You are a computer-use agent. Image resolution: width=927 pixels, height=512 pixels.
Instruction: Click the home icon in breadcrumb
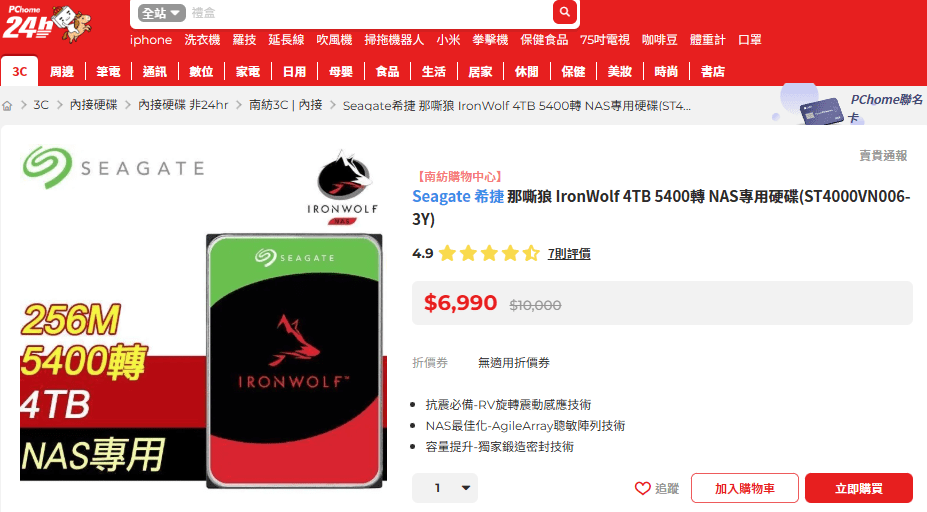pos(7,106)
